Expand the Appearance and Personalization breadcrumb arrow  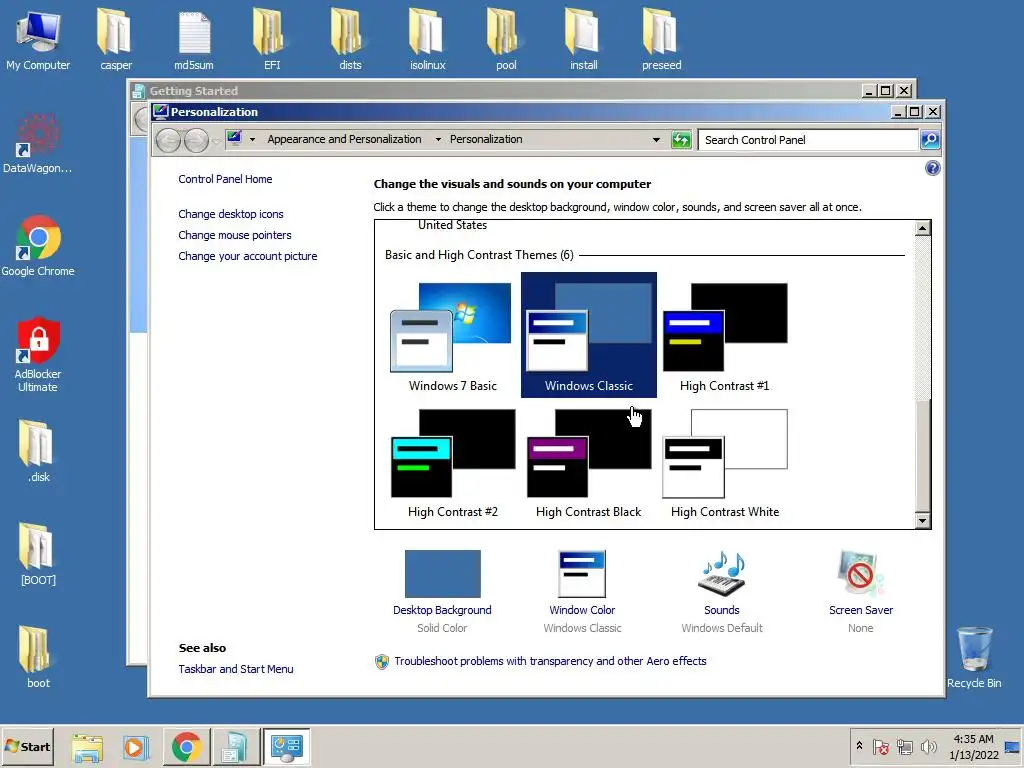[438, 139]
